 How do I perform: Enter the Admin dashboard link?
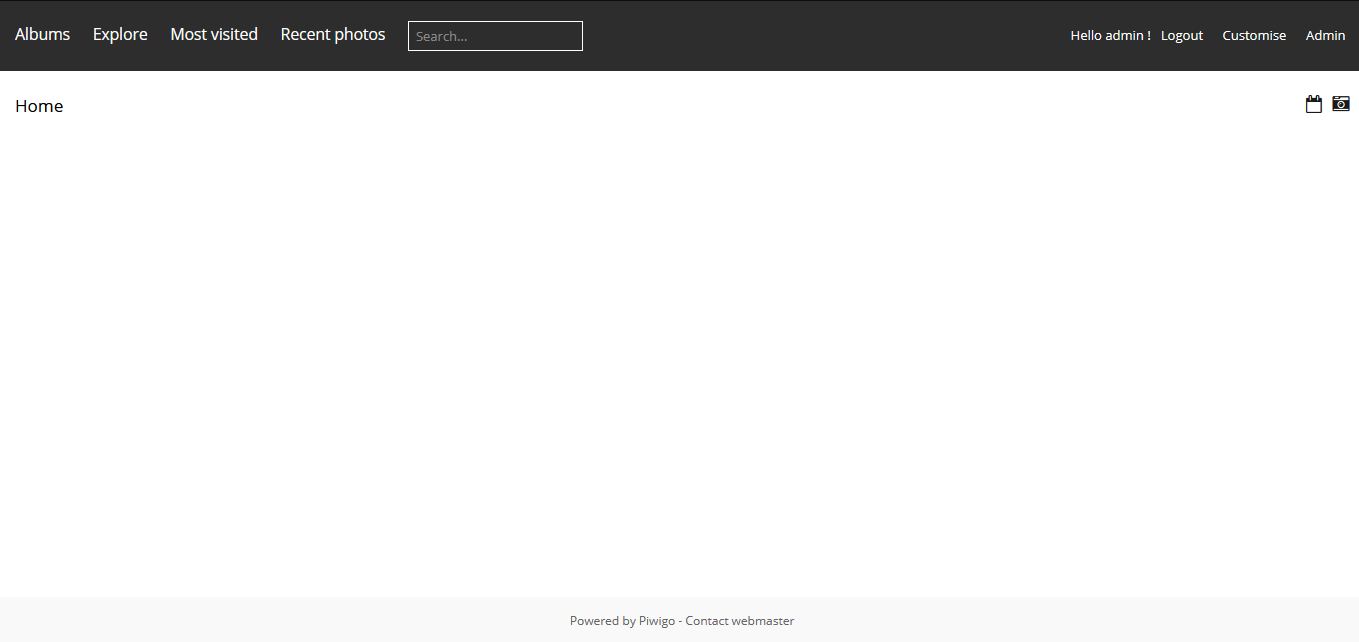tap(1325, 36)
